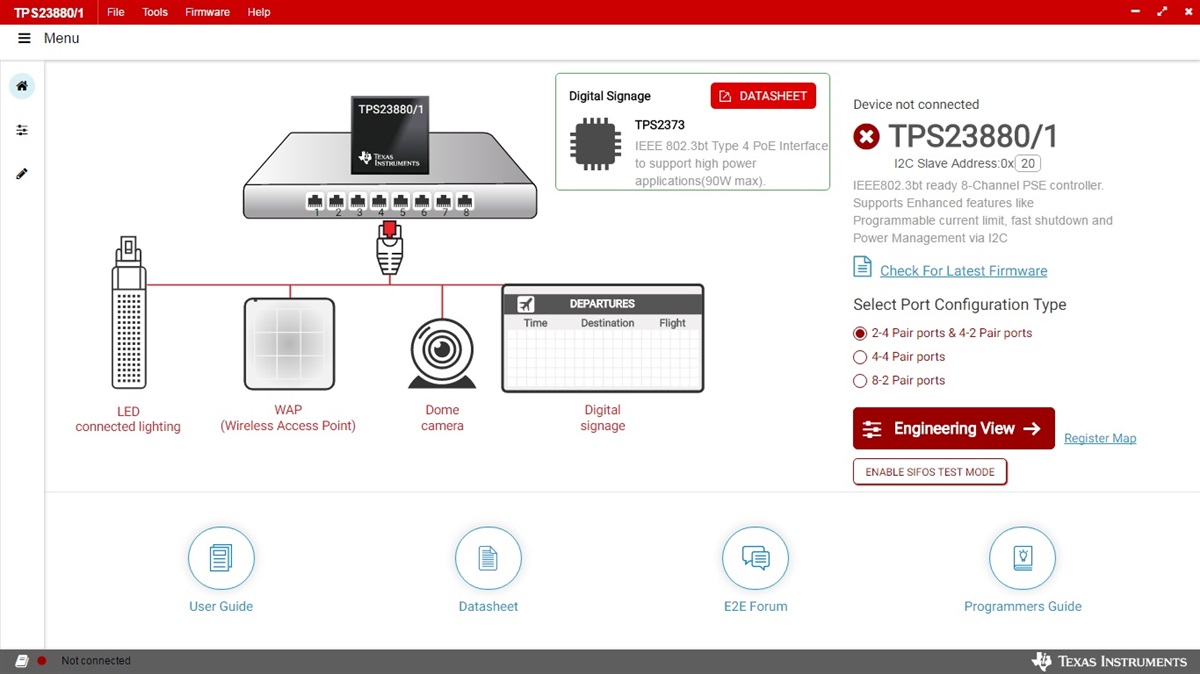This screenshot has height=674, width=1200.
Task: Click the User Guide text link
Action: pos(221,606)
